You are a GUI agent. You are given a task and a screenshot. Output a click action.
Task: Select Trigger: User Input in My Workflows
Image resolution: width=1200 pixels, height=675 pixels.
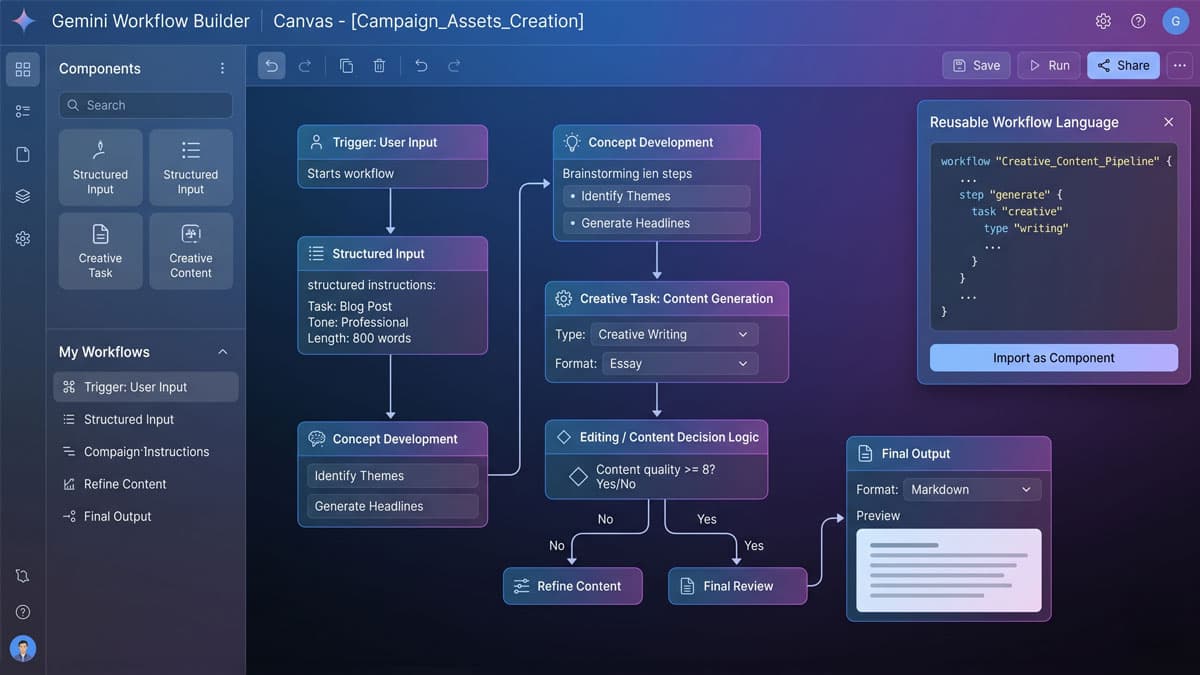click(146, 387)
